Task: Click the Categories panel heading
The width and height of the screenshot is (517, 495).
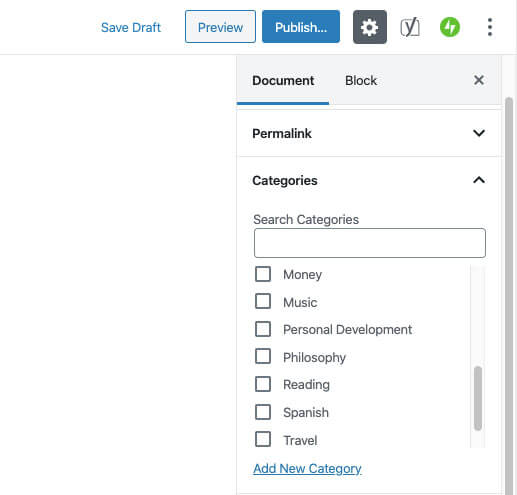Action: pyautogui.click(x=285, y=180)
